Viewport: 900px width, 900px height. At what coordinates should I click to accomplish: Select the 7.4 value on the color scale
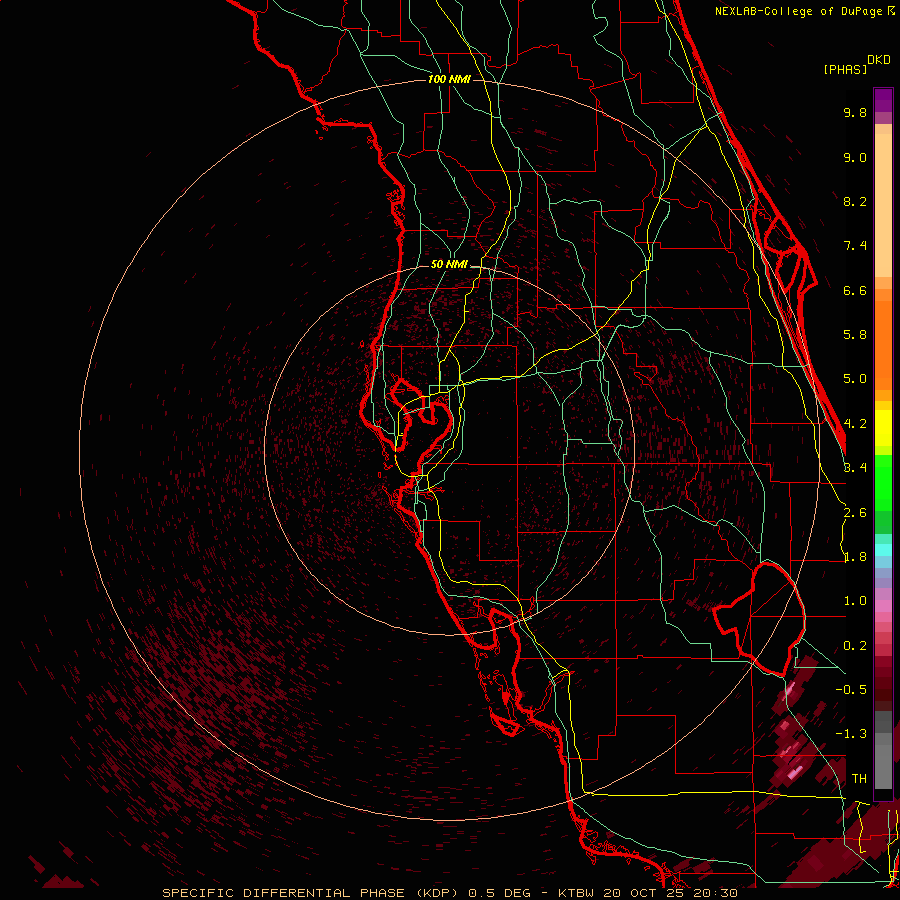pyautogui.click(x=855, y=246)
